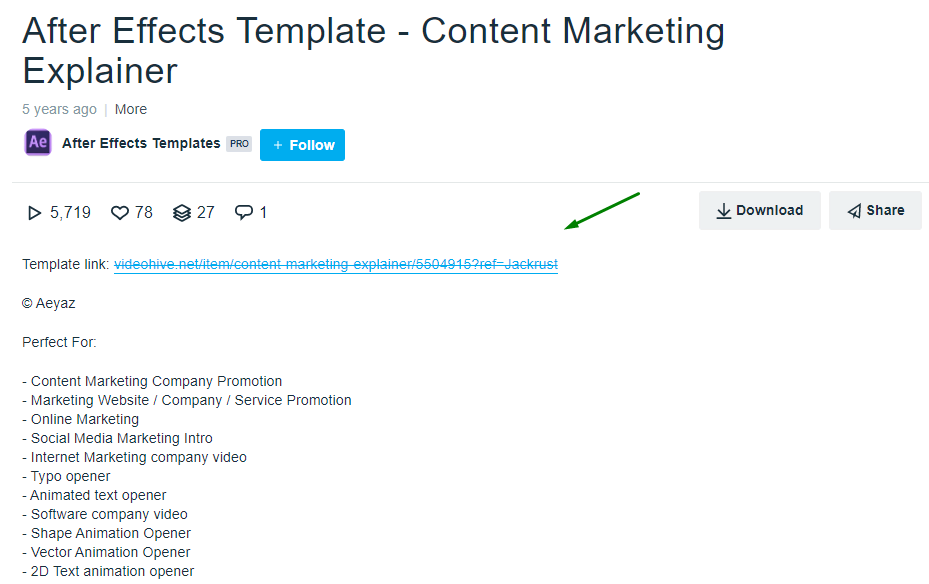Image resolution: width=929 pixels, height=584 pixels.
Task: Click the "5 years ago" timestamp
Action: (x=60, y=109)
